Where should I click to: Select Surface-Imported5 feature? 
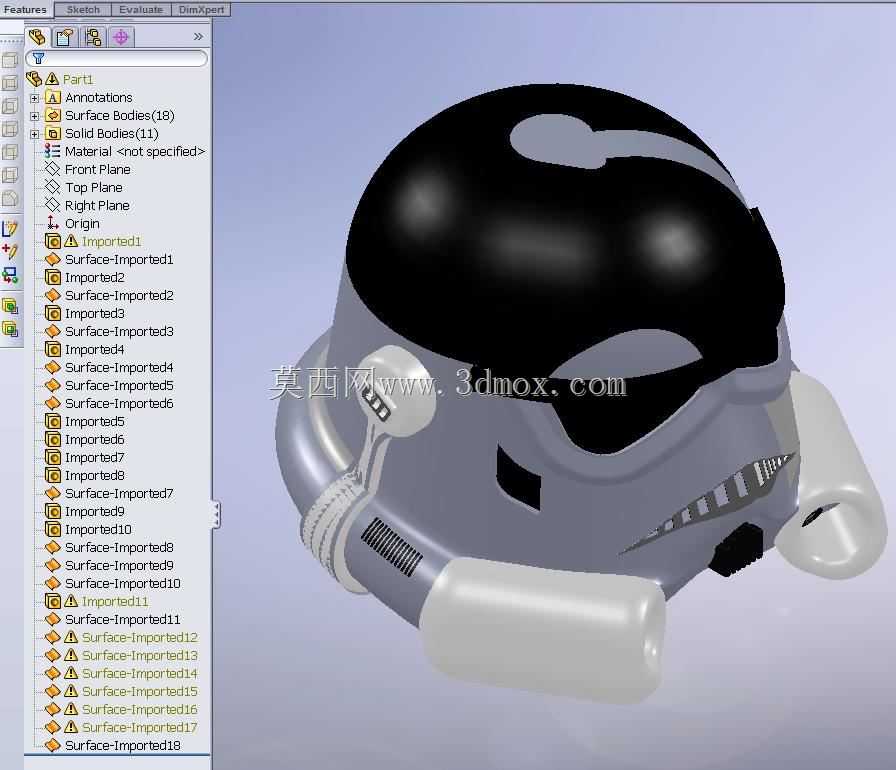(x=119, y=386)
